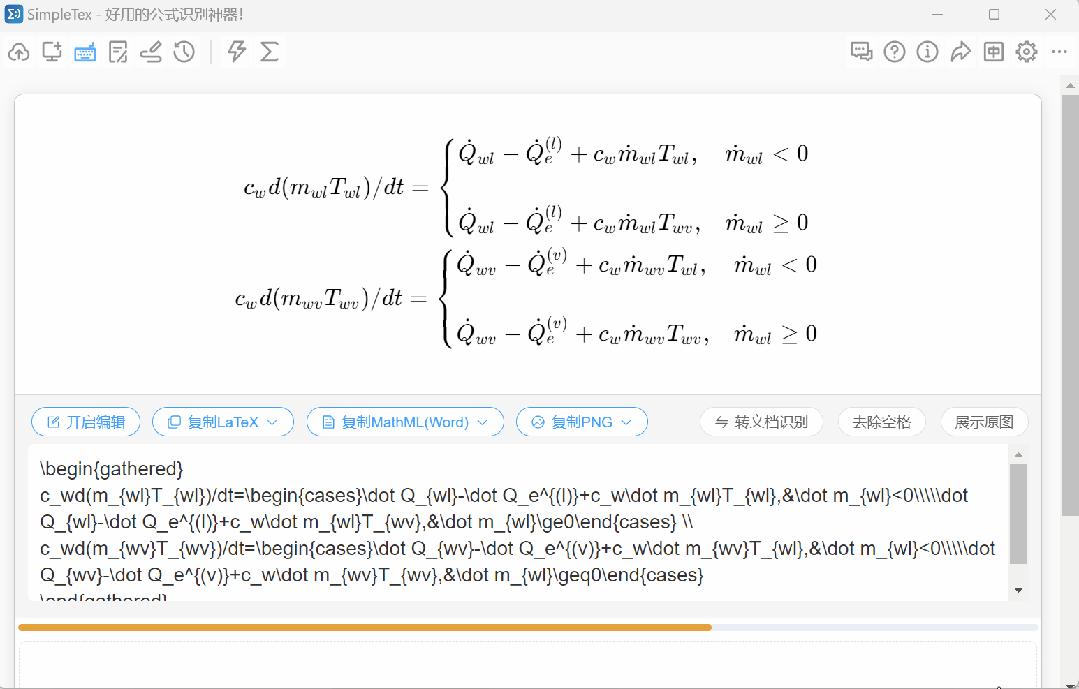
Task: Click the cloud upload image icon
Action: pyautogui.click(x=19, y=52)
